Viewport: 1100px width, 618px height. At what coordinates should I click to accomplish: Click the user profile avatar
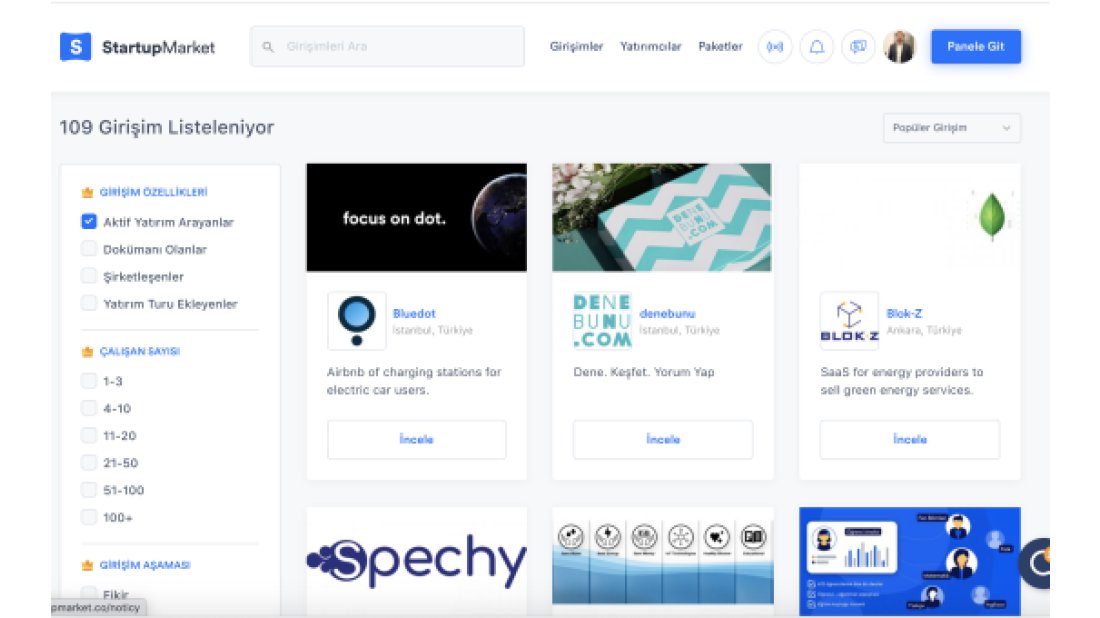click(899, 47)
